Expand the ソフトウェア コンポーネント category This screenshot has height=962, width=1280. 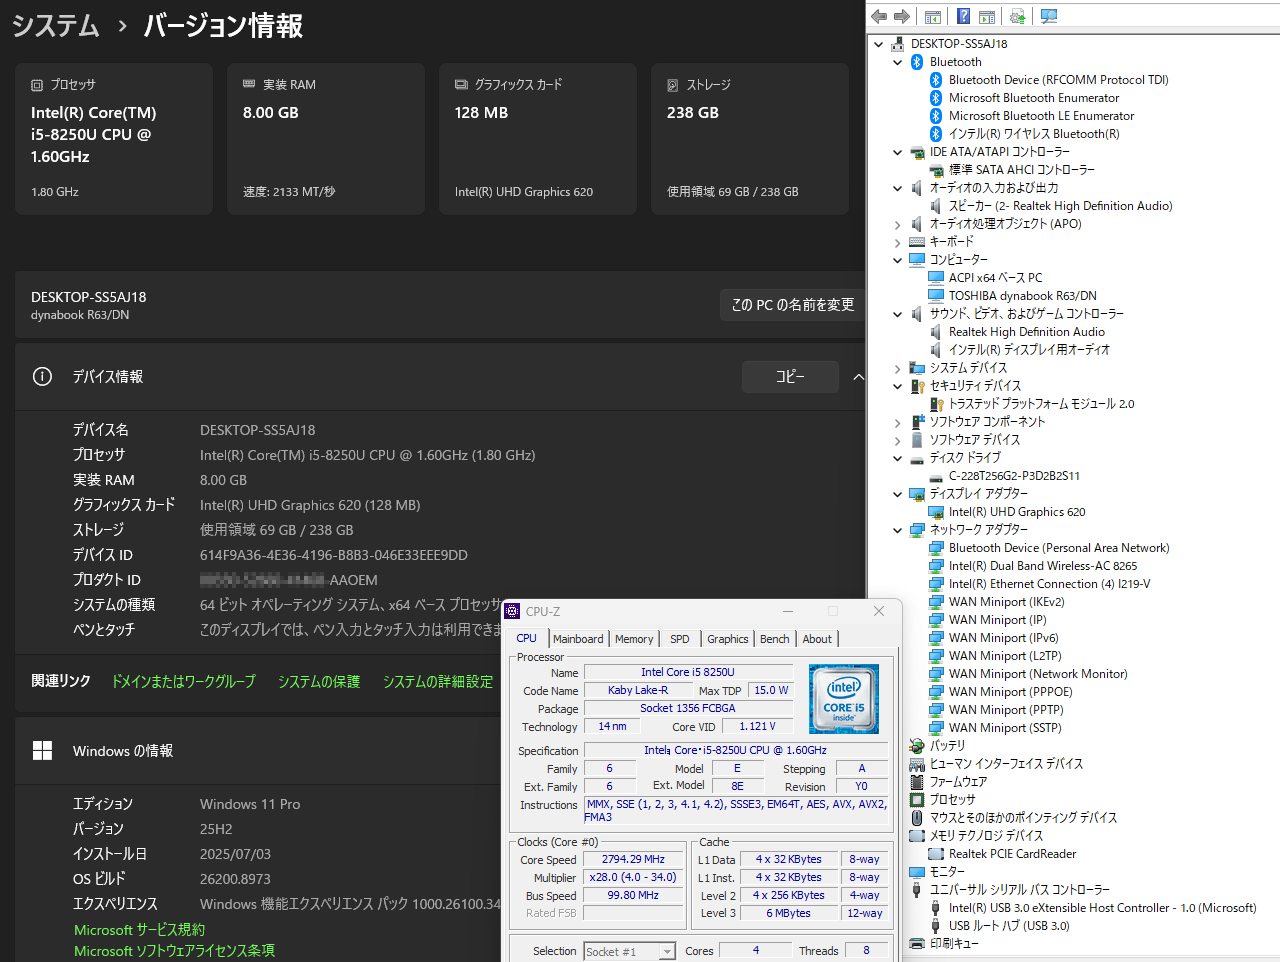898,422
